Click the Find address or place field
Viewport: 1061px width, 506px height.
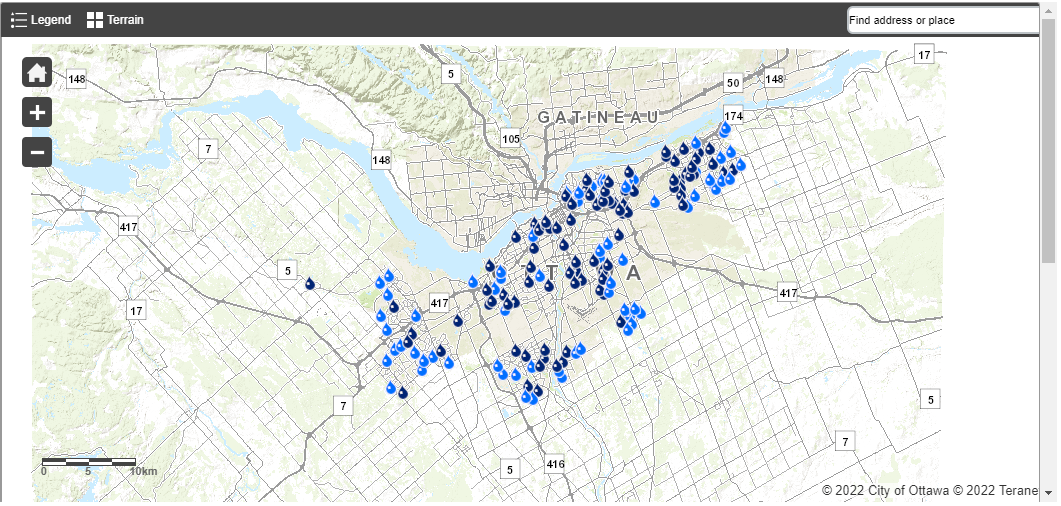[x=942, y=20]
